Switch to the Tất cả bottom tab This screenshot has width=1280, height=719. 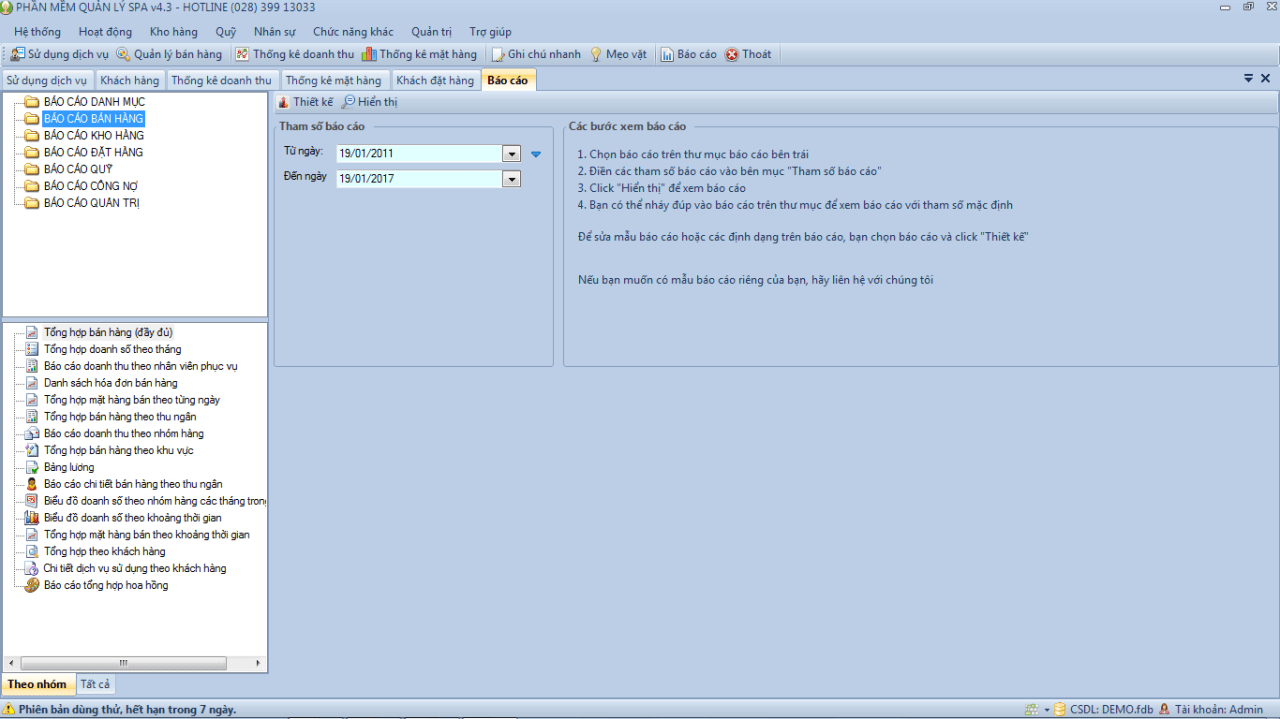click(96, 684)
